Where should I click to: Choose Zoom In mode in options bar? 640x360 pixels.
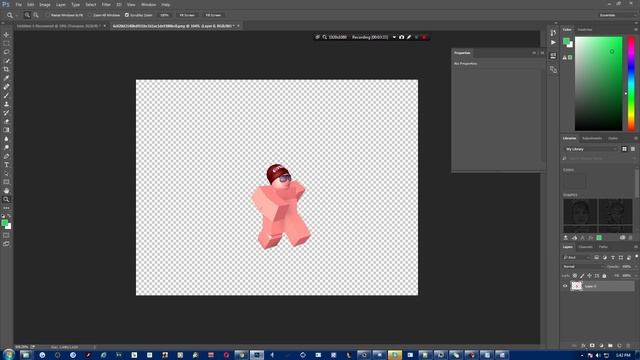tap(27, 15)
